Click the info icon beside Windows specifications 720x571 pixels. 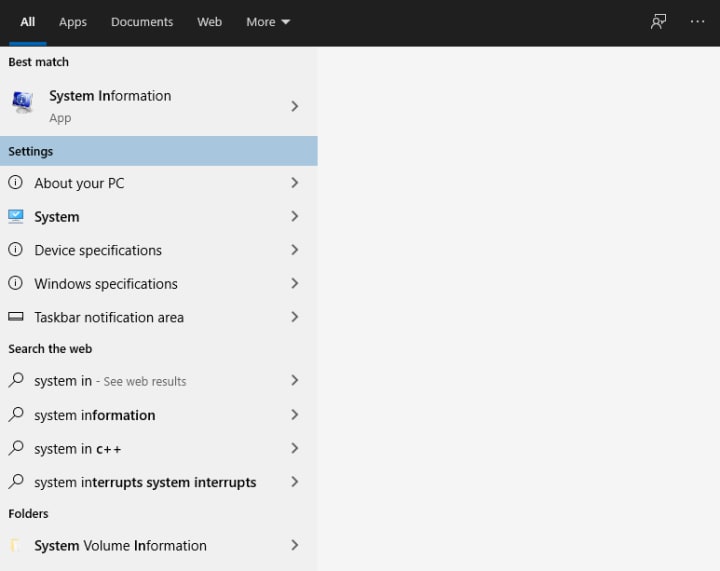tap(15, 283)
